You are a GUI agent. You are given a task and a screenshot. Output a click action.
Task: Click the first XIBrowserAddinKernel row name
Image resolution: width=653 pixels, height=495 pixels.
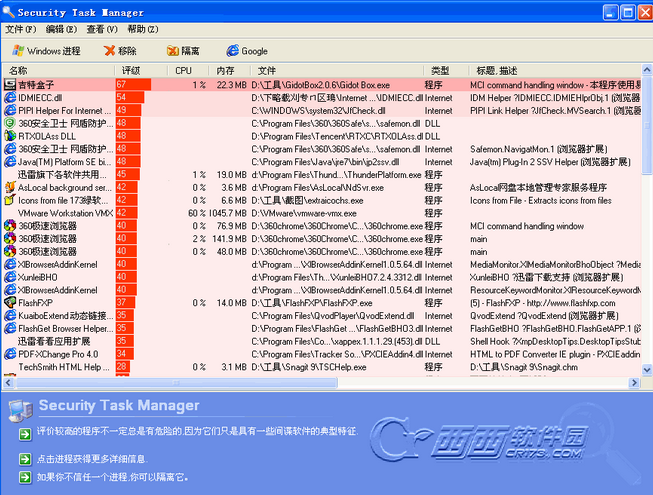pos(57,265)
